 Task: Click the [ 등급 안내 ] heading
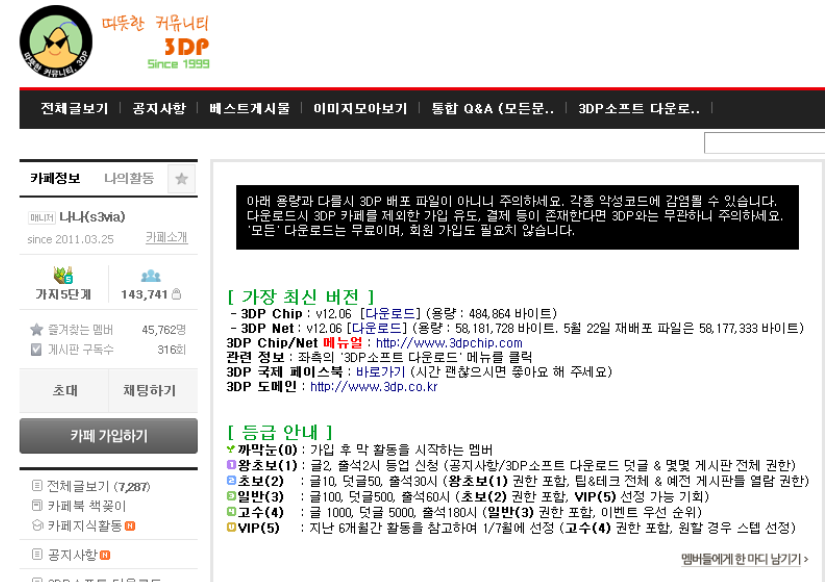coord(280,432)
